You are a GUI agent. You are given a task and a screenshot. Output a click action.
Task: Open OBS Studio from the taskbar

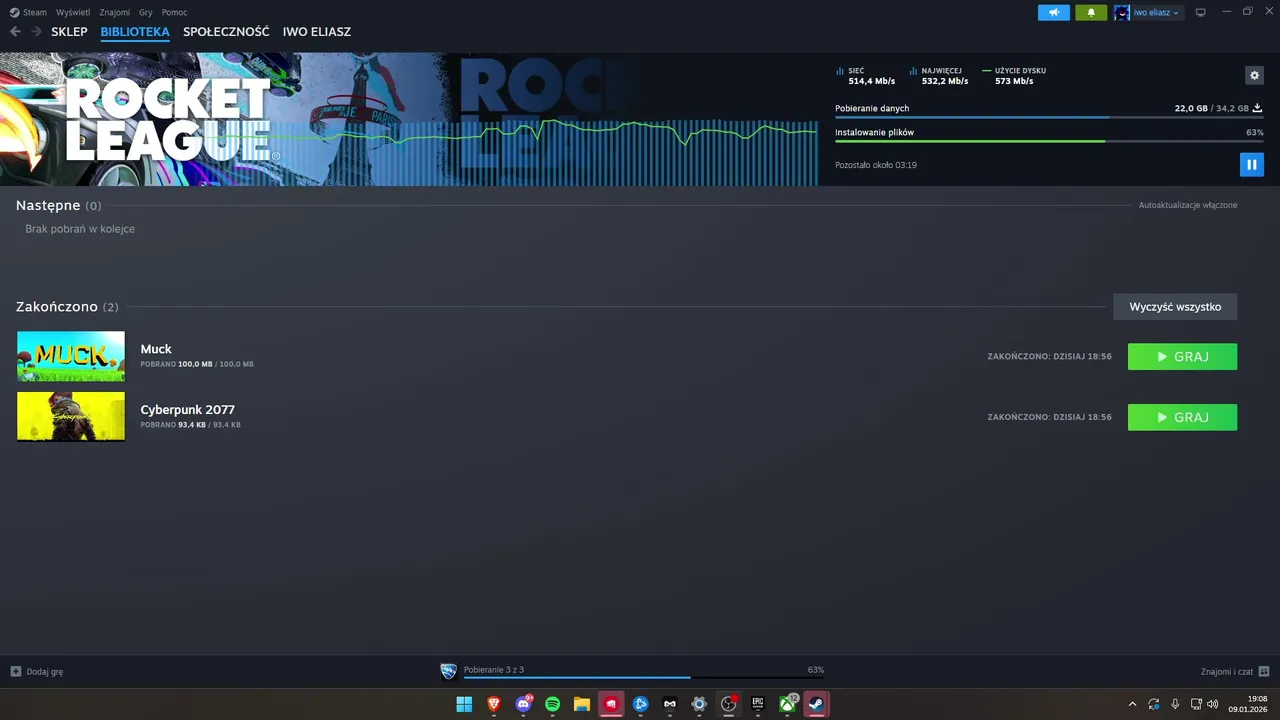coord(729,704)
